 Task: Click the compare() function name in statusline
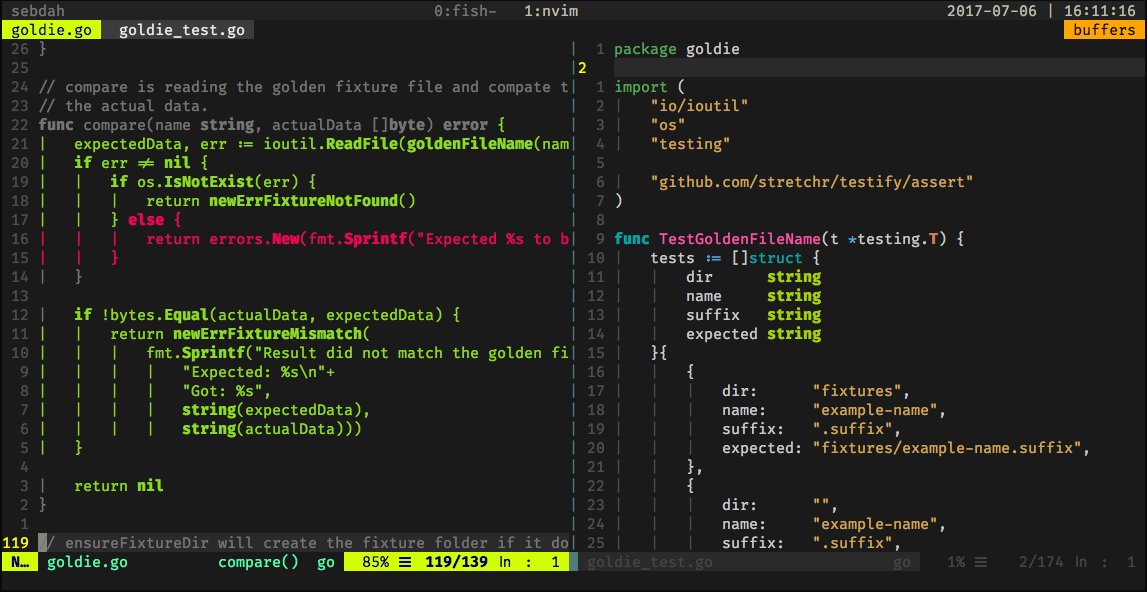pyautogui.click(x=258, y=562)
